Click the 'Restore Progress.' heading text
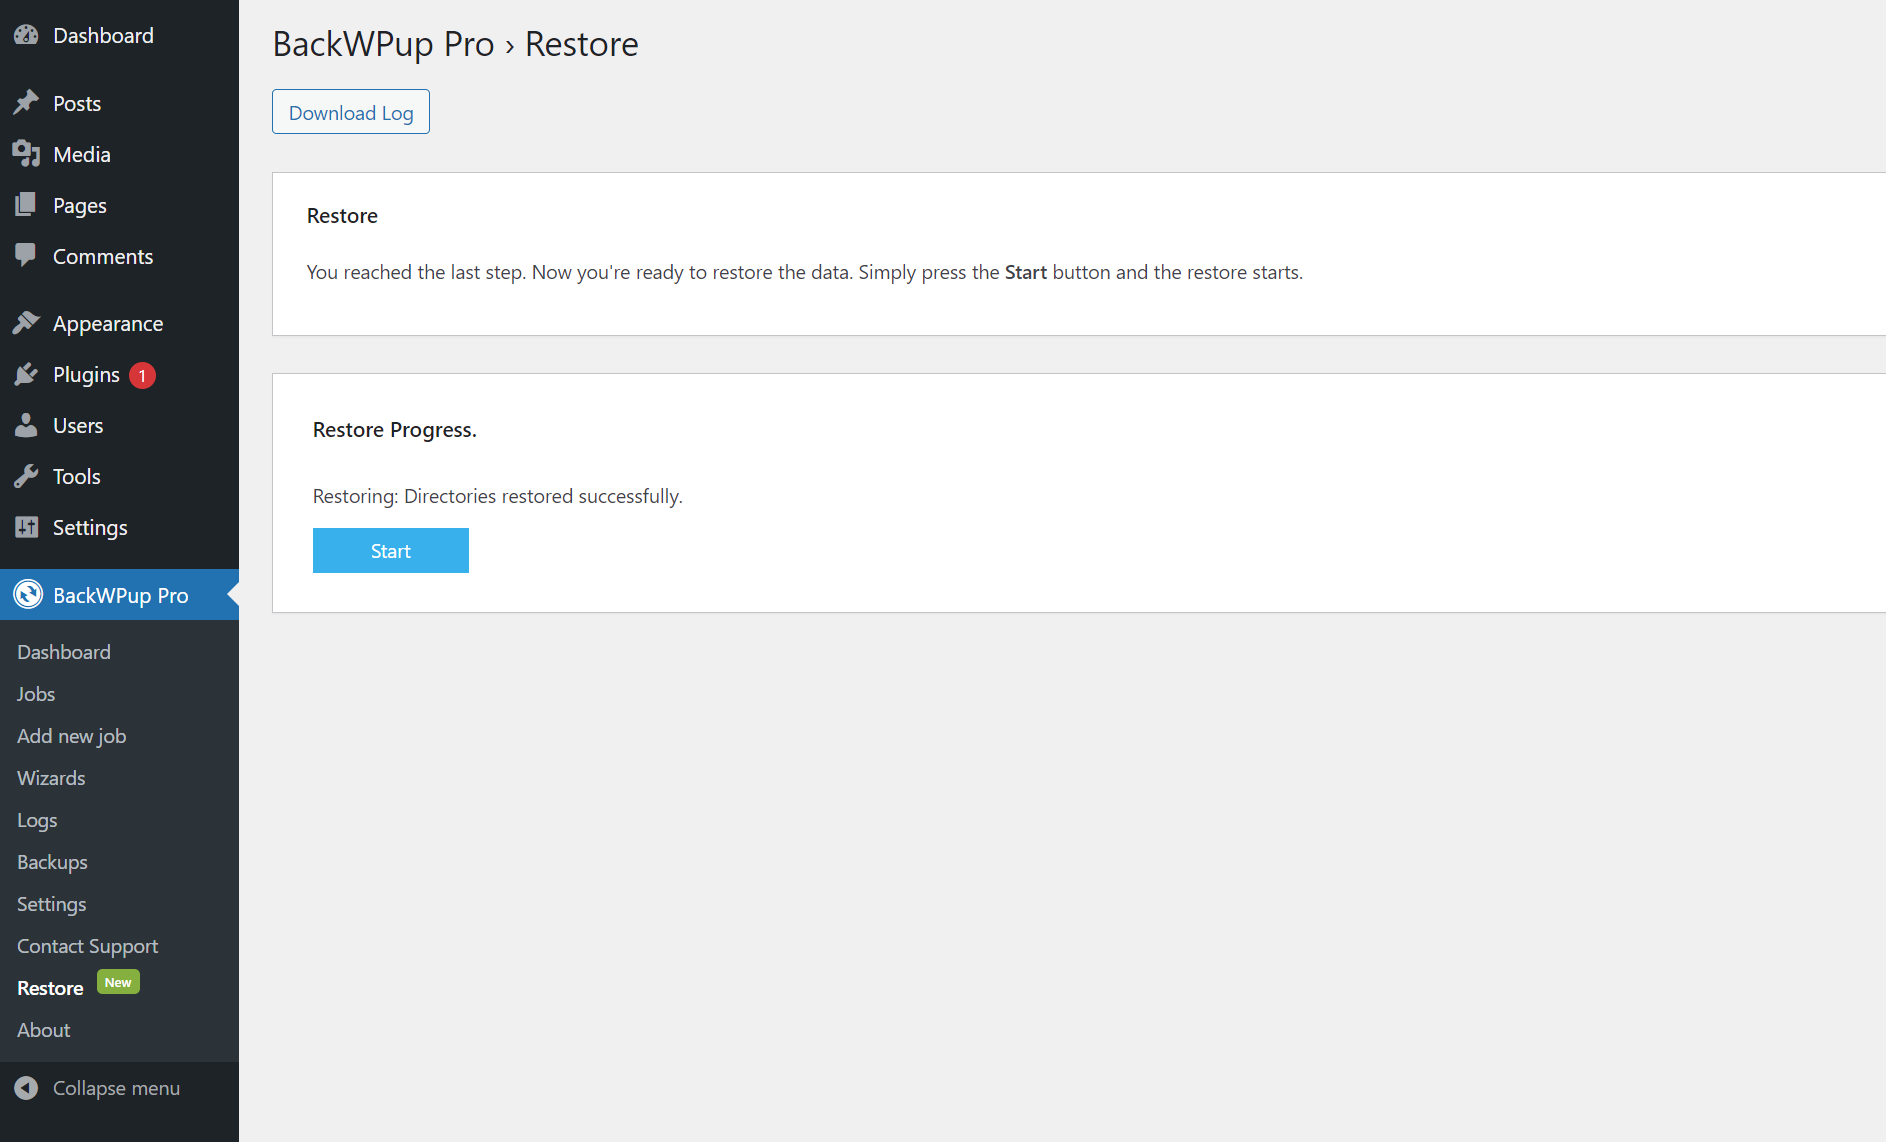 (395, 430)
